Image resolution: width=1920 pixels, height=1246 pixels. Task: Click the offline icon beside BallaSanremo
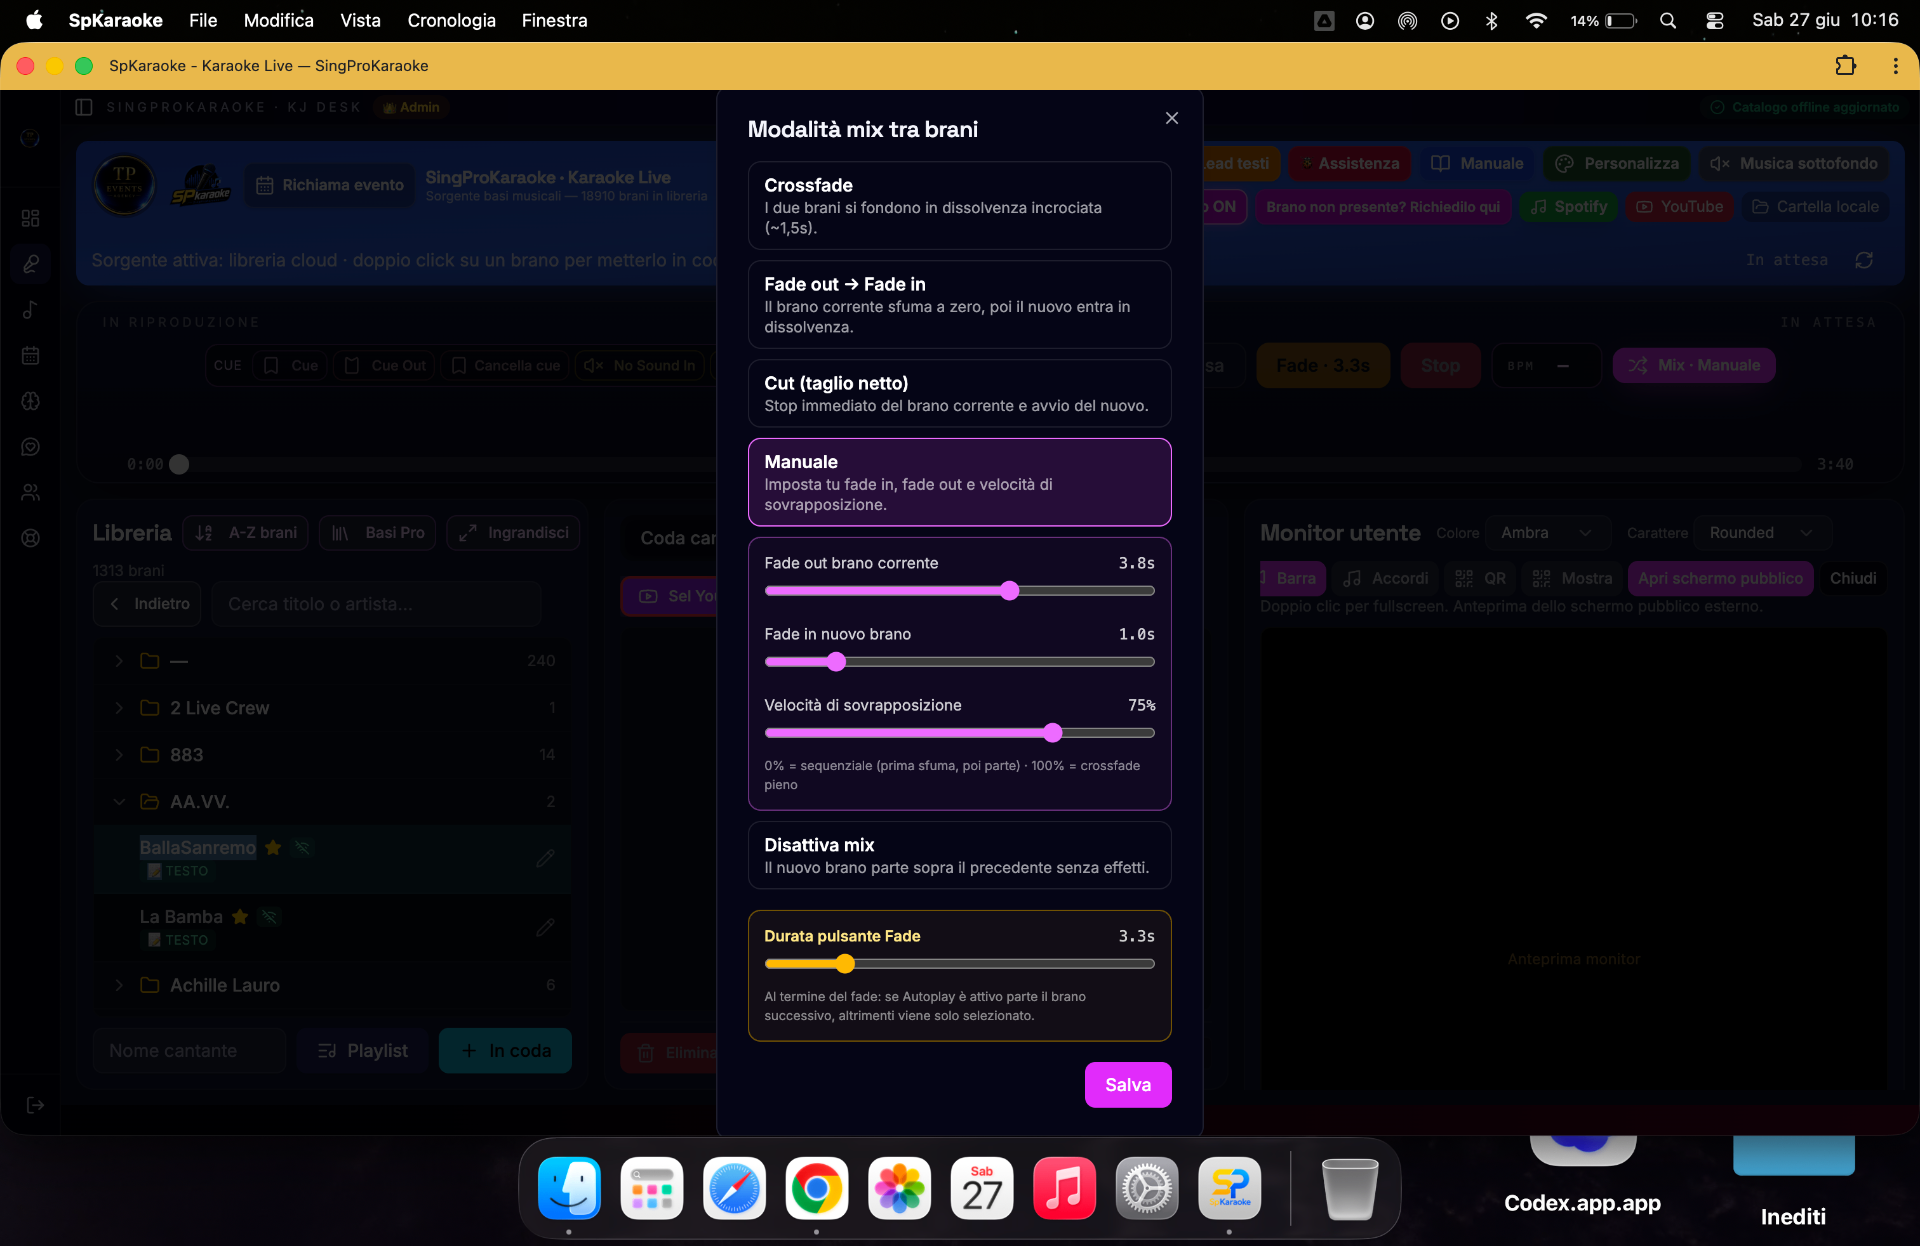tap(303, 847)
